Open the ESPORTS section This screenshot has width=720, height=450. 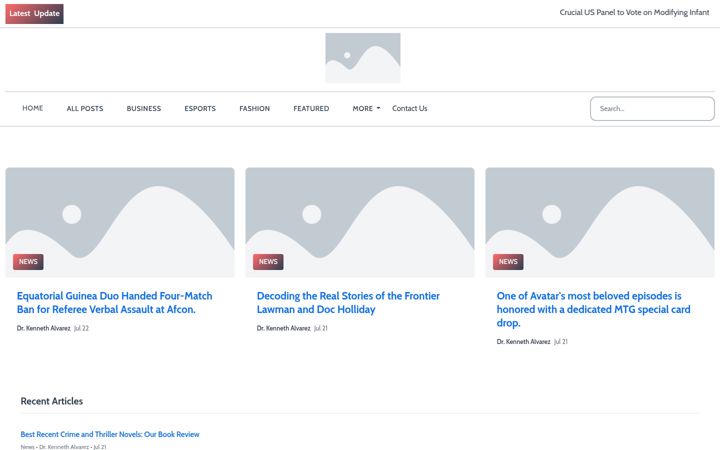click(x=200, y=108)
